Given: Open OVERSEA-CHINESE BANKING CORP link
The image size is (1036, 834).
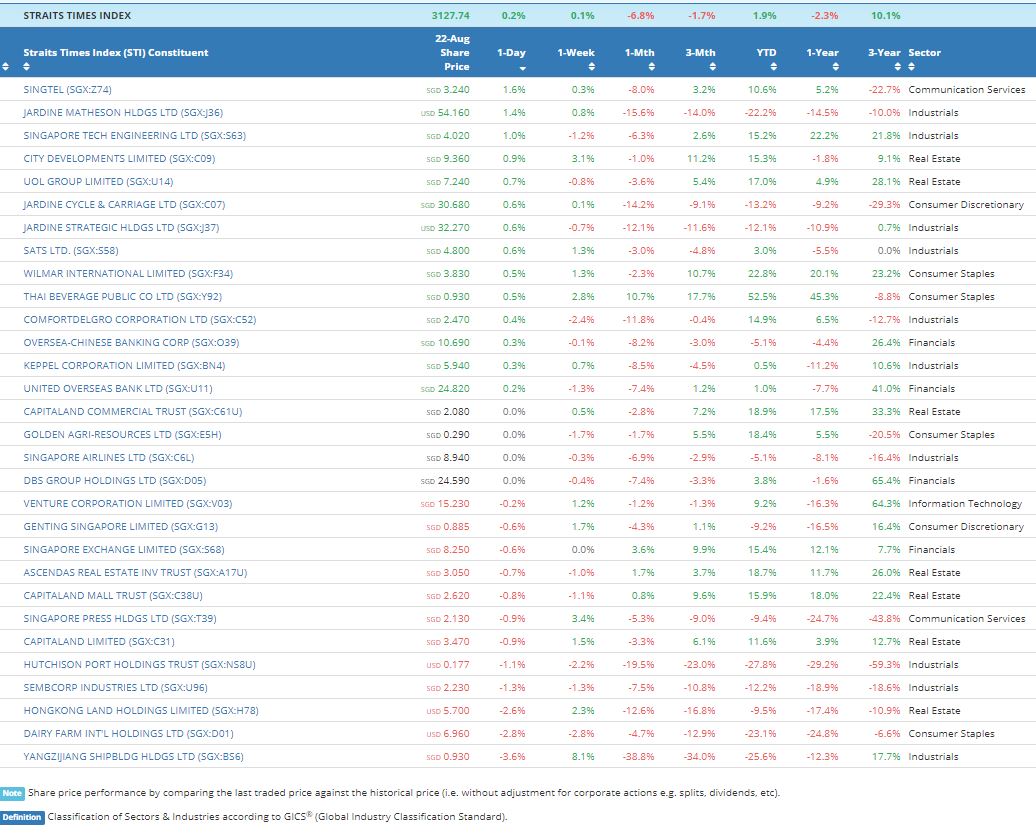Looking at the screenshot, I should coord(131,342).
